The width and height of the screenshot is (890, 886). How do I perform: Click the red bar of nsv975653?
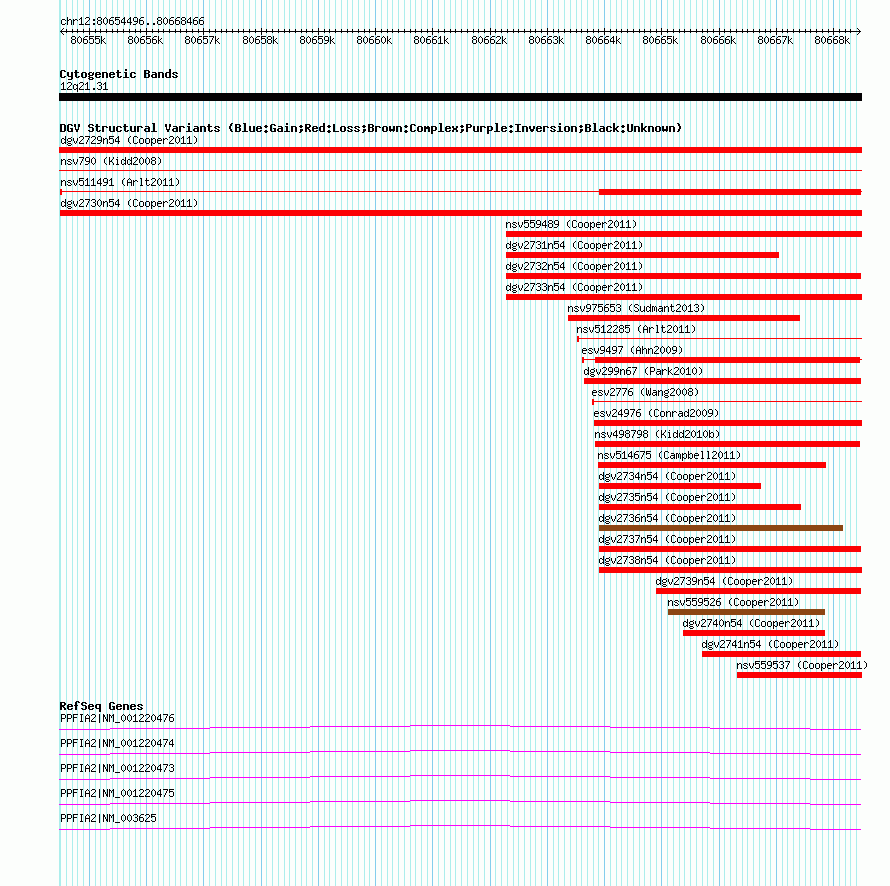(684, 318)
